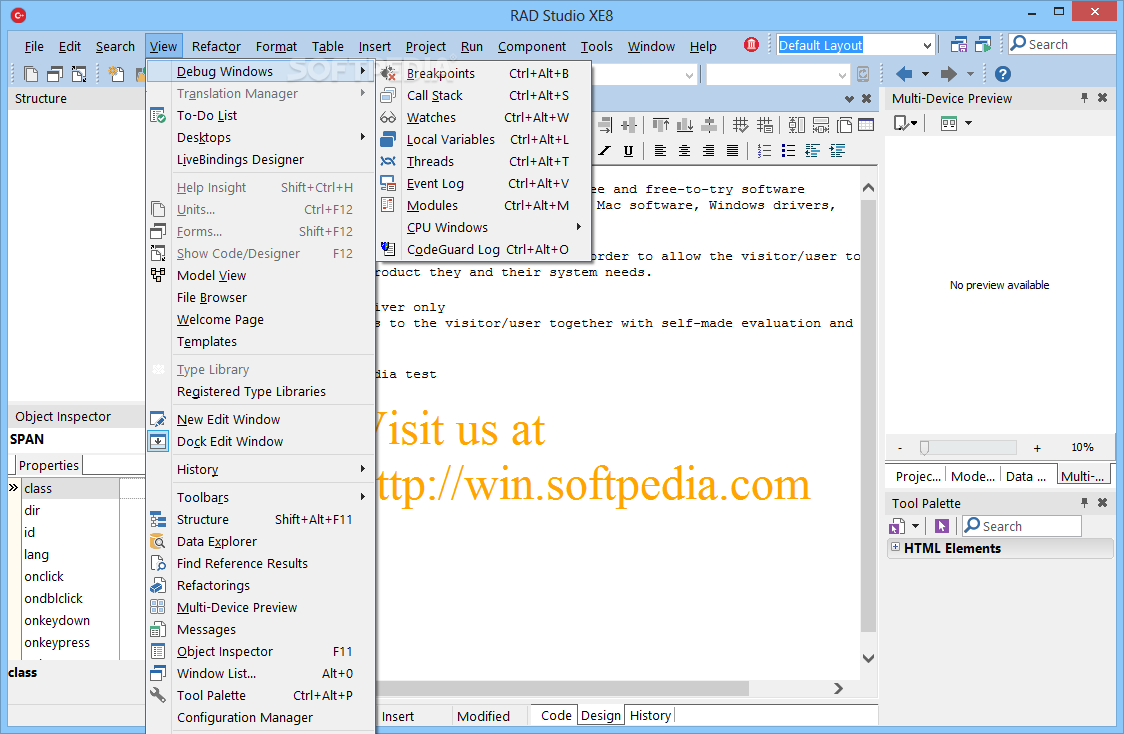Click the editor vertical scrollbar down arrow
The image size is (1124, 734).
pyautogui.click(x=868, y=658)
